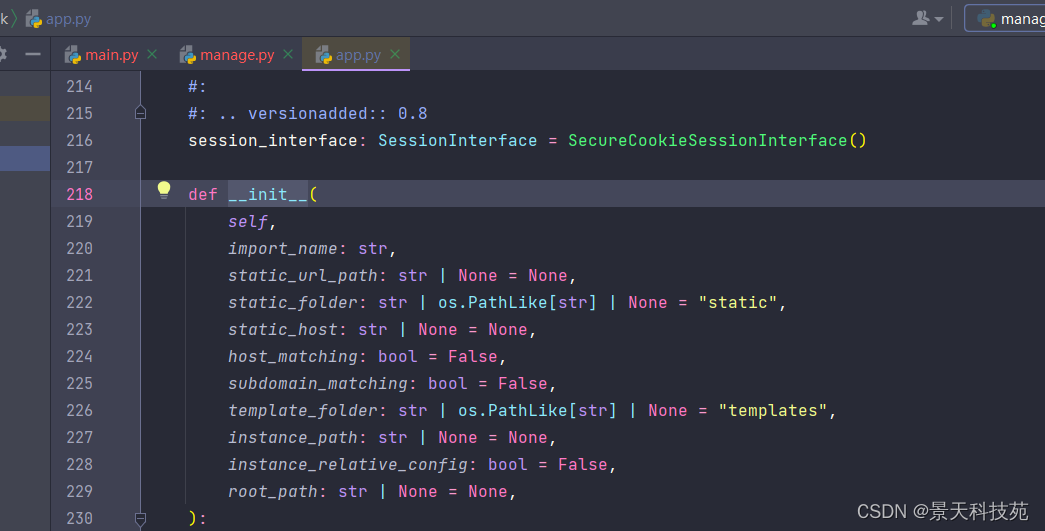
Task: Click SecureCookieSessionInterface on line 216
Action: [x=707, y=141]
